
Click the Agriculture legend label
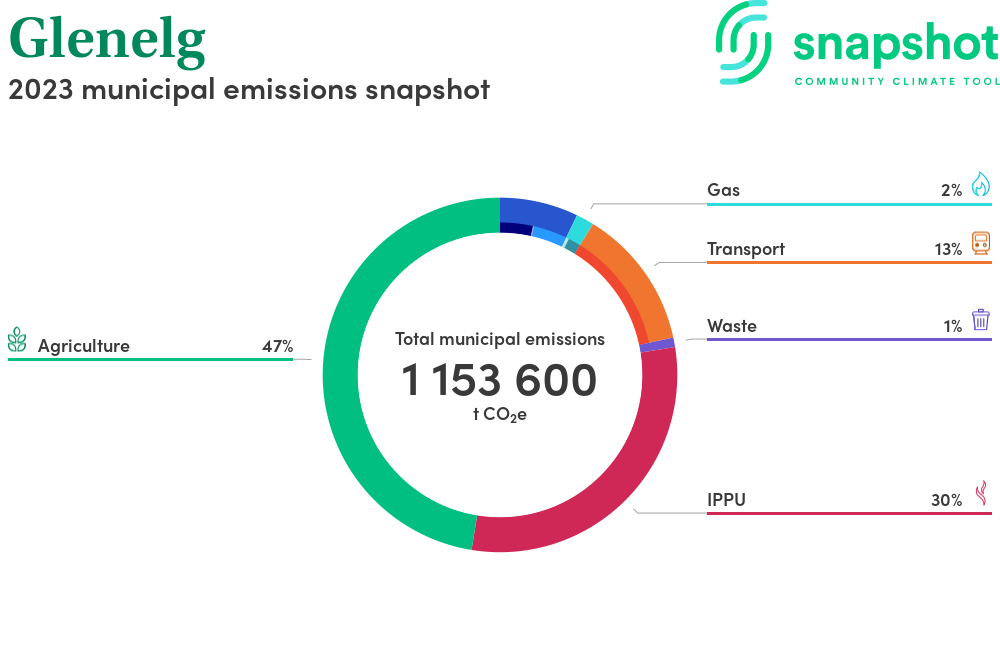pos(84,347)
